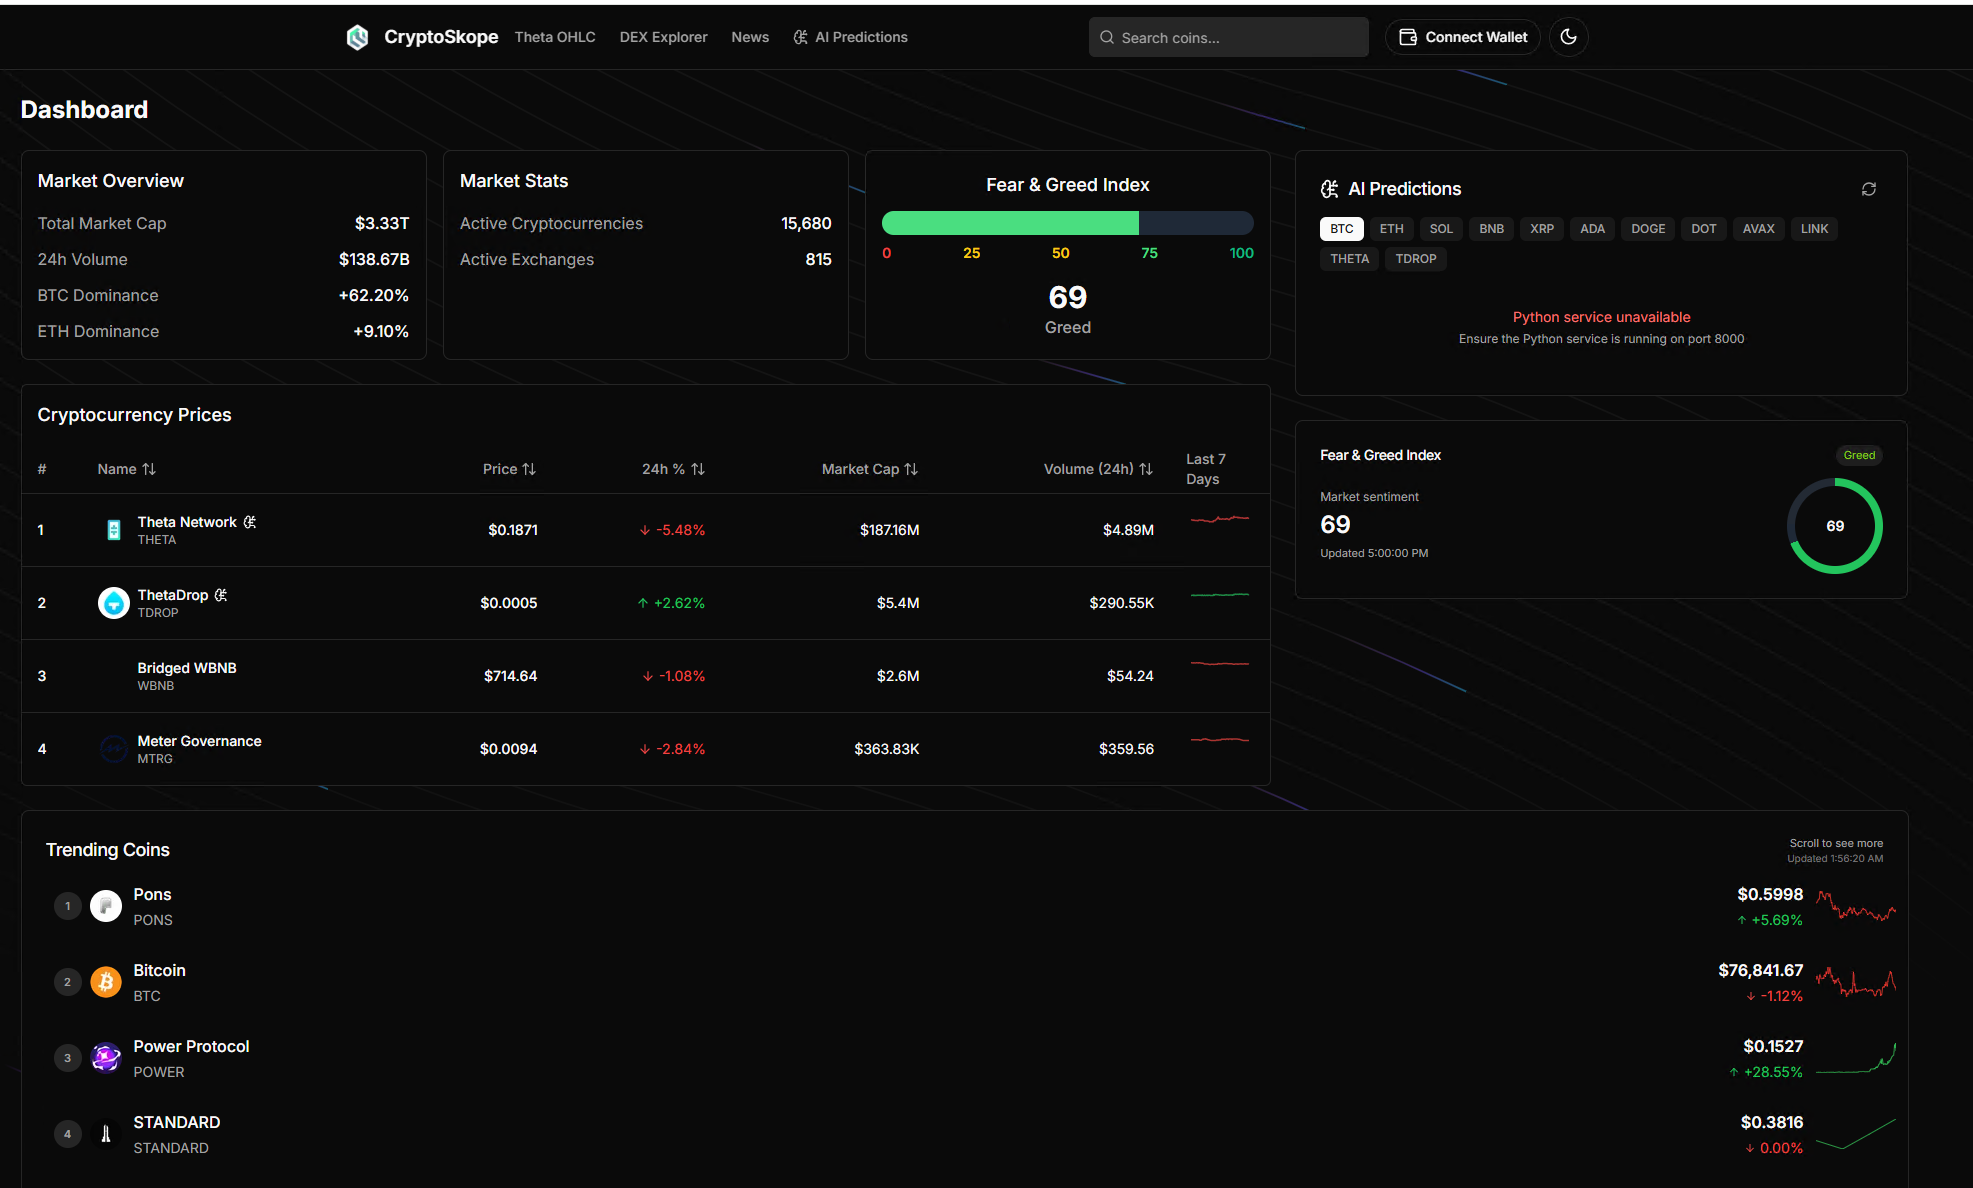
Task: Click Total Market Cap value $3.33T
Action: [x=382, y=223]
